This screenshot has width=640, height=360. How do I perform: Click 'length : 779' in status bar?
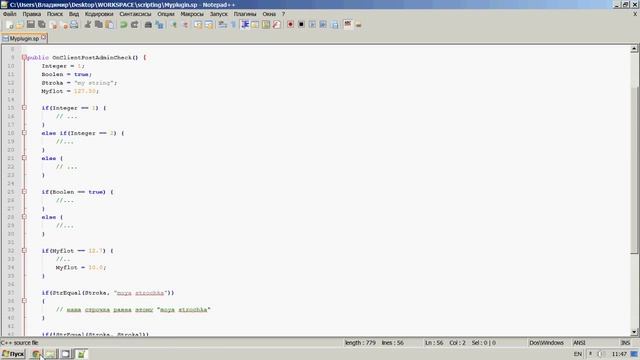click(x=360, y=343)
